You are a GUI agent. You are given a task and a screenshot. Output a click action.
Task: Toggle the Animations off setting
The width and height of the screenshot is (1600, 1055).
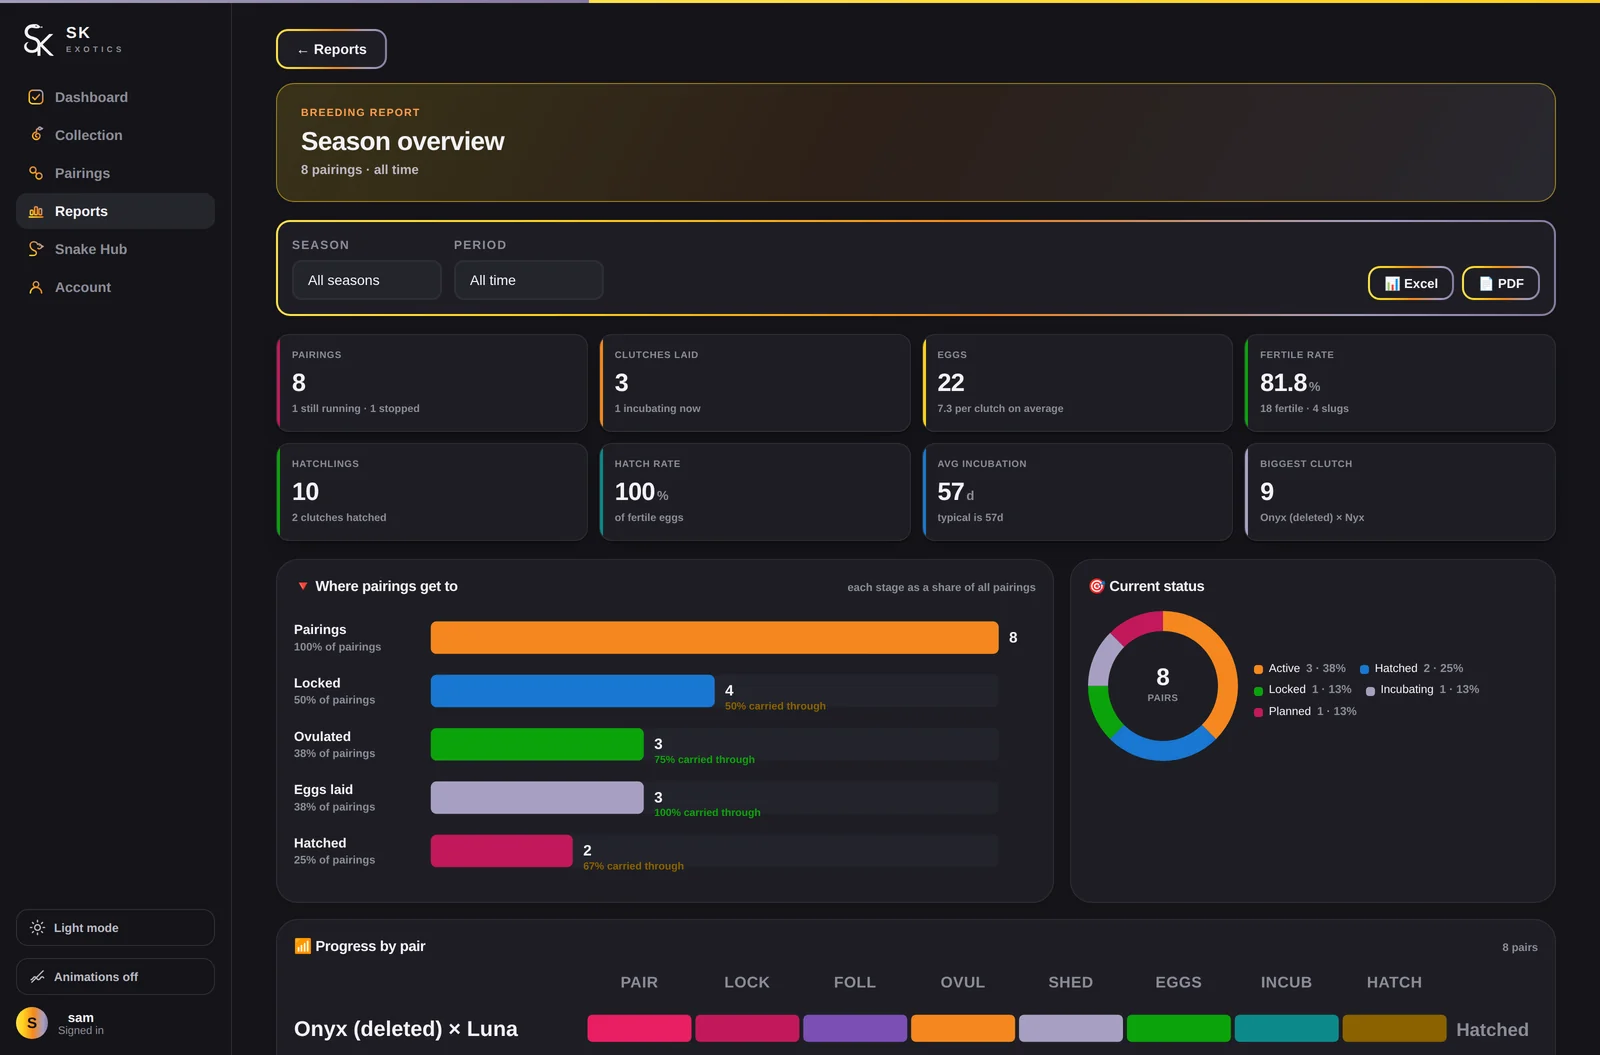point(115,977)
